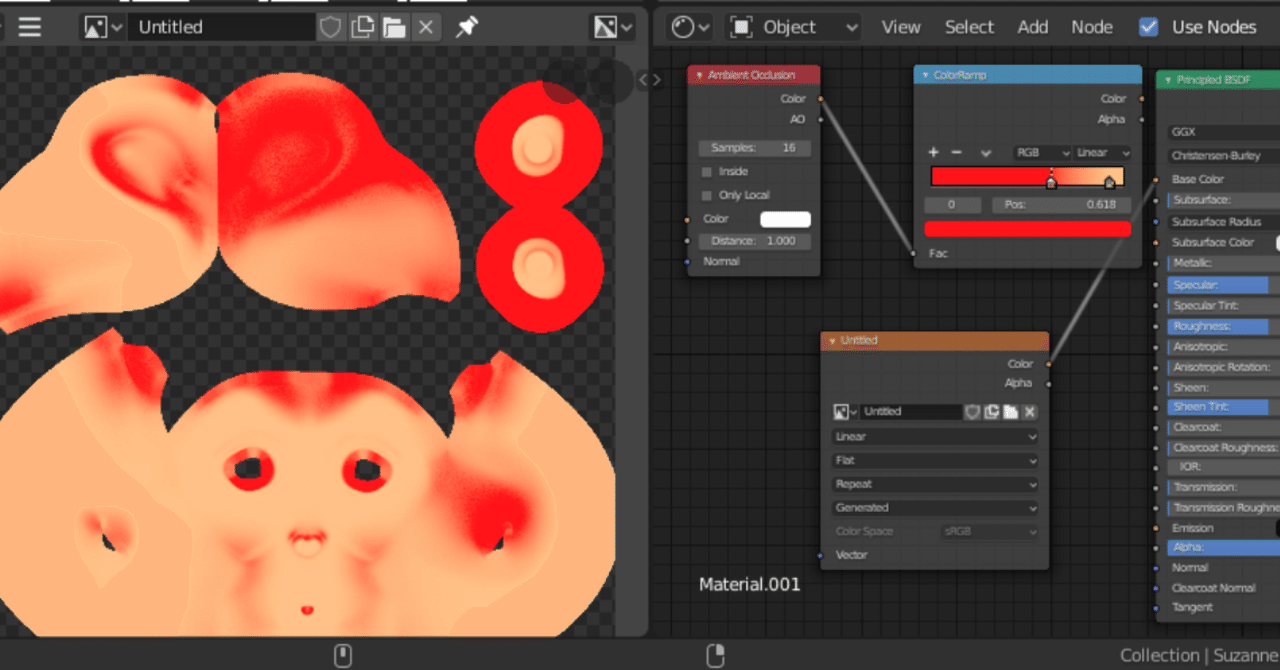This screenshot has width=1280, height=670.
Task: Click the active stop index field showing 0
Action: click(x=951, y=204)
